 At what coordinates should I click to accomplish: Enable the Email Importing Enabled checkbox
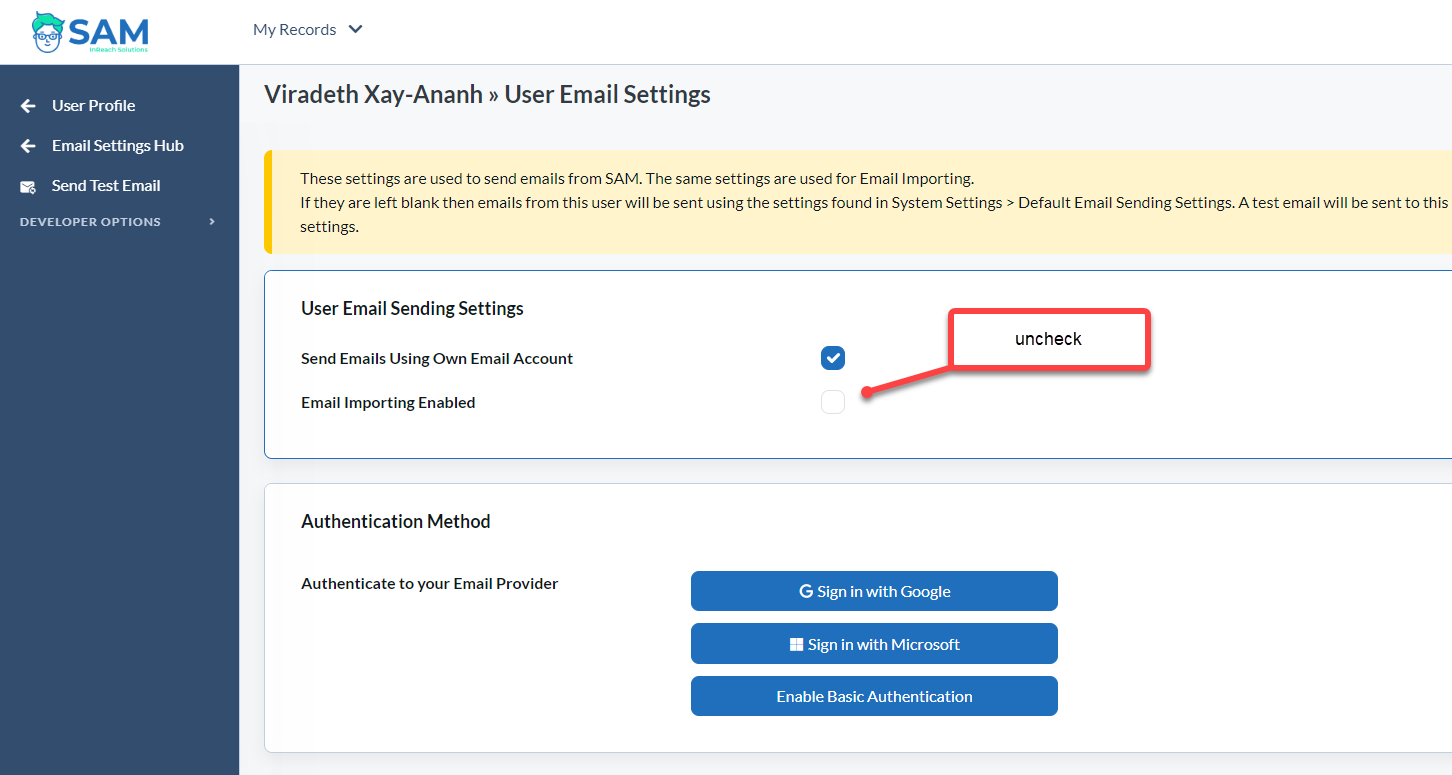click(x=833, y=402)
